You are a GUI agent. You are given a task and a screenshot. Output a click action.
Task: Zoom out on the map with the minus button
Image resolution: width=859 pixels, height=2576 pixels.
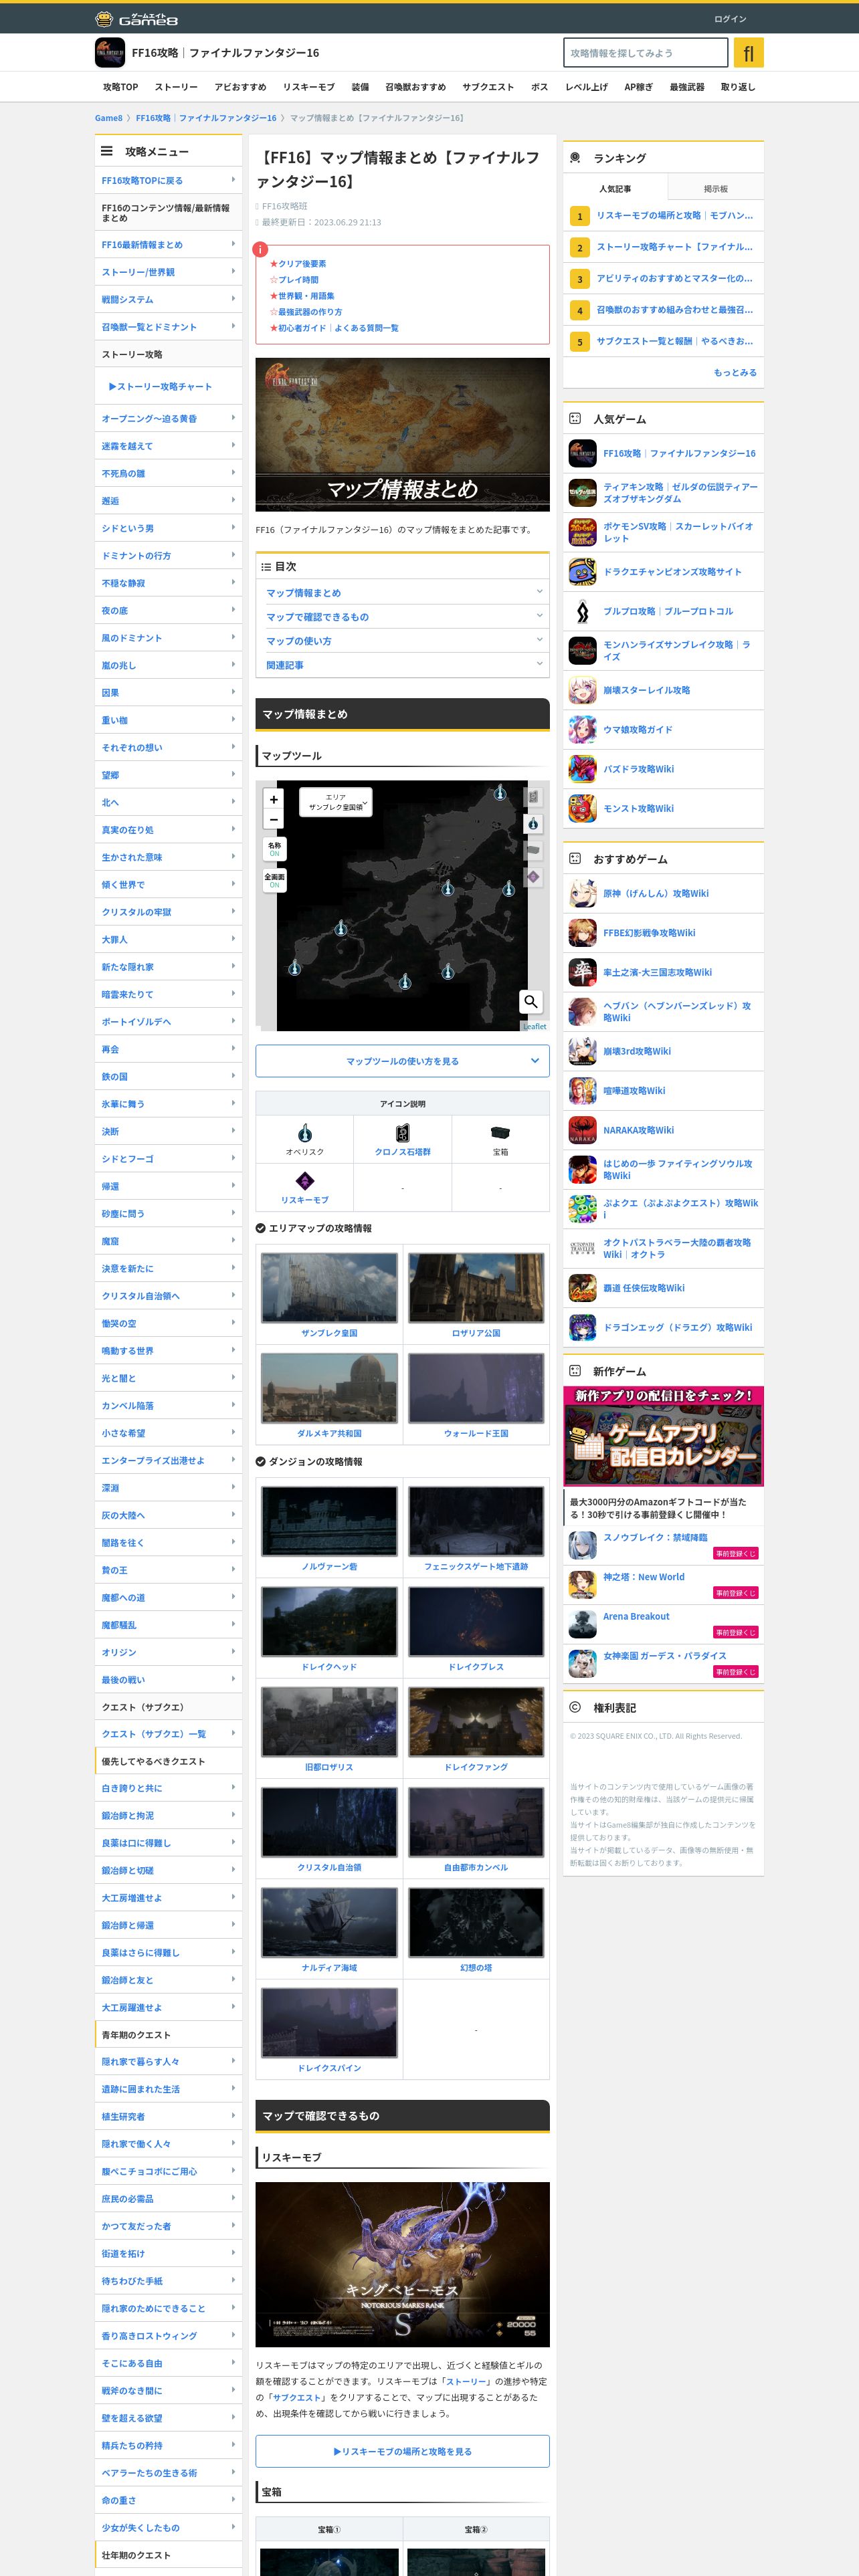pyautogui.click(x=274, y=820)
